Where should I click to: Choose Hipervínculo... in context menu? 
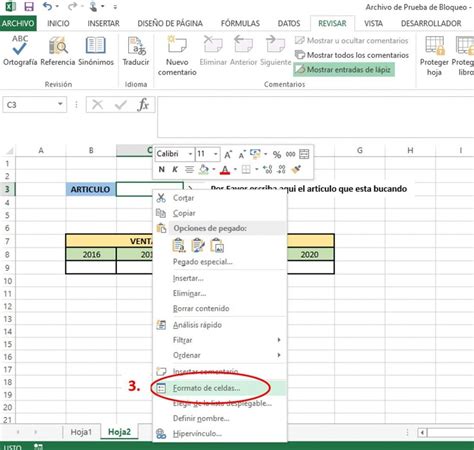[x=220, y=434]
